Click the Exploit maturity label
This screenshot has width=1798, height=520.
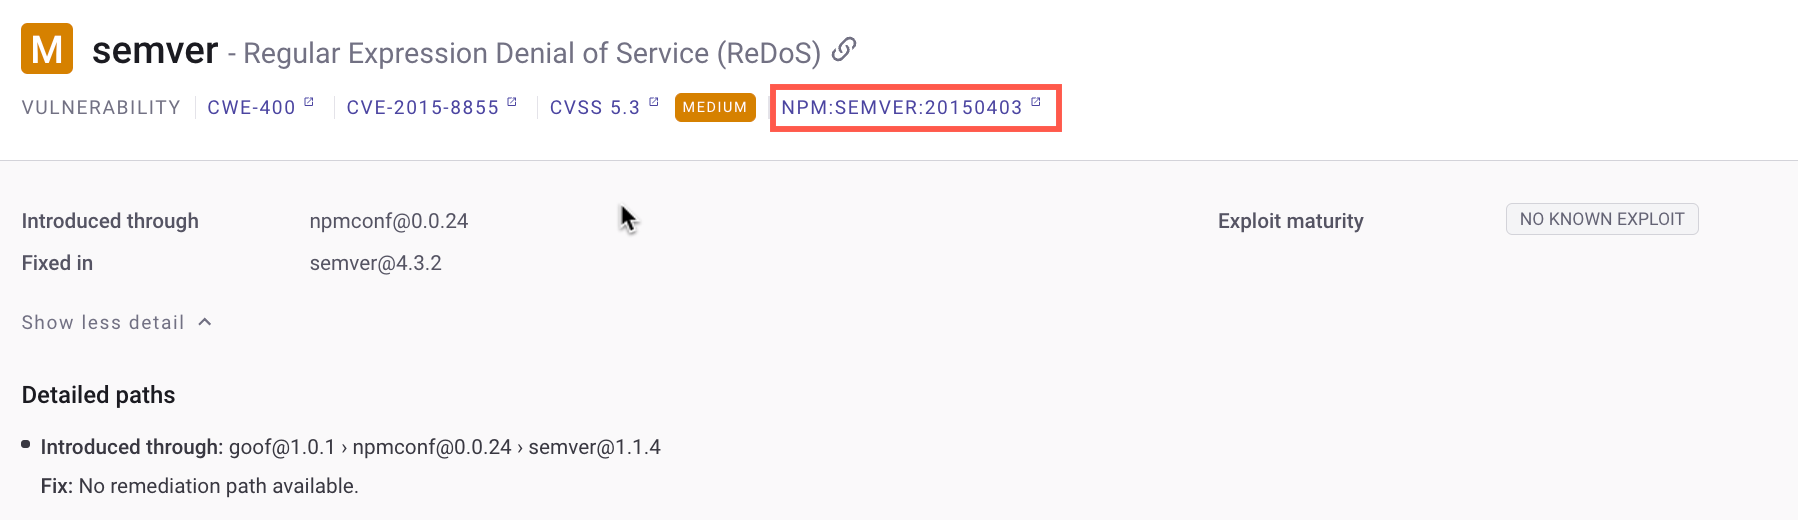click(1290, 221)
